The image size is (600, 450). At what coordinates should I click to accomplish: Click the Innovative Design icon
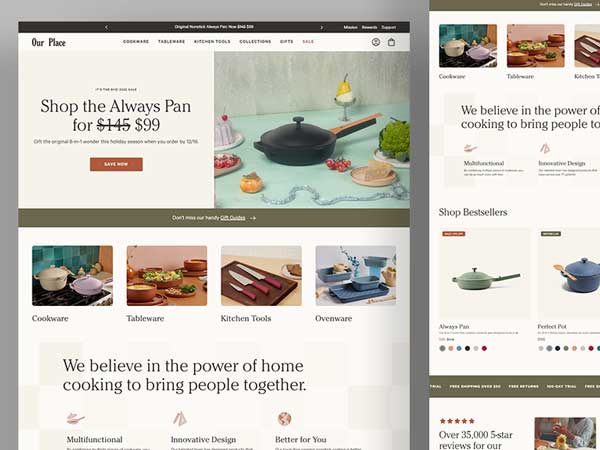179,418
